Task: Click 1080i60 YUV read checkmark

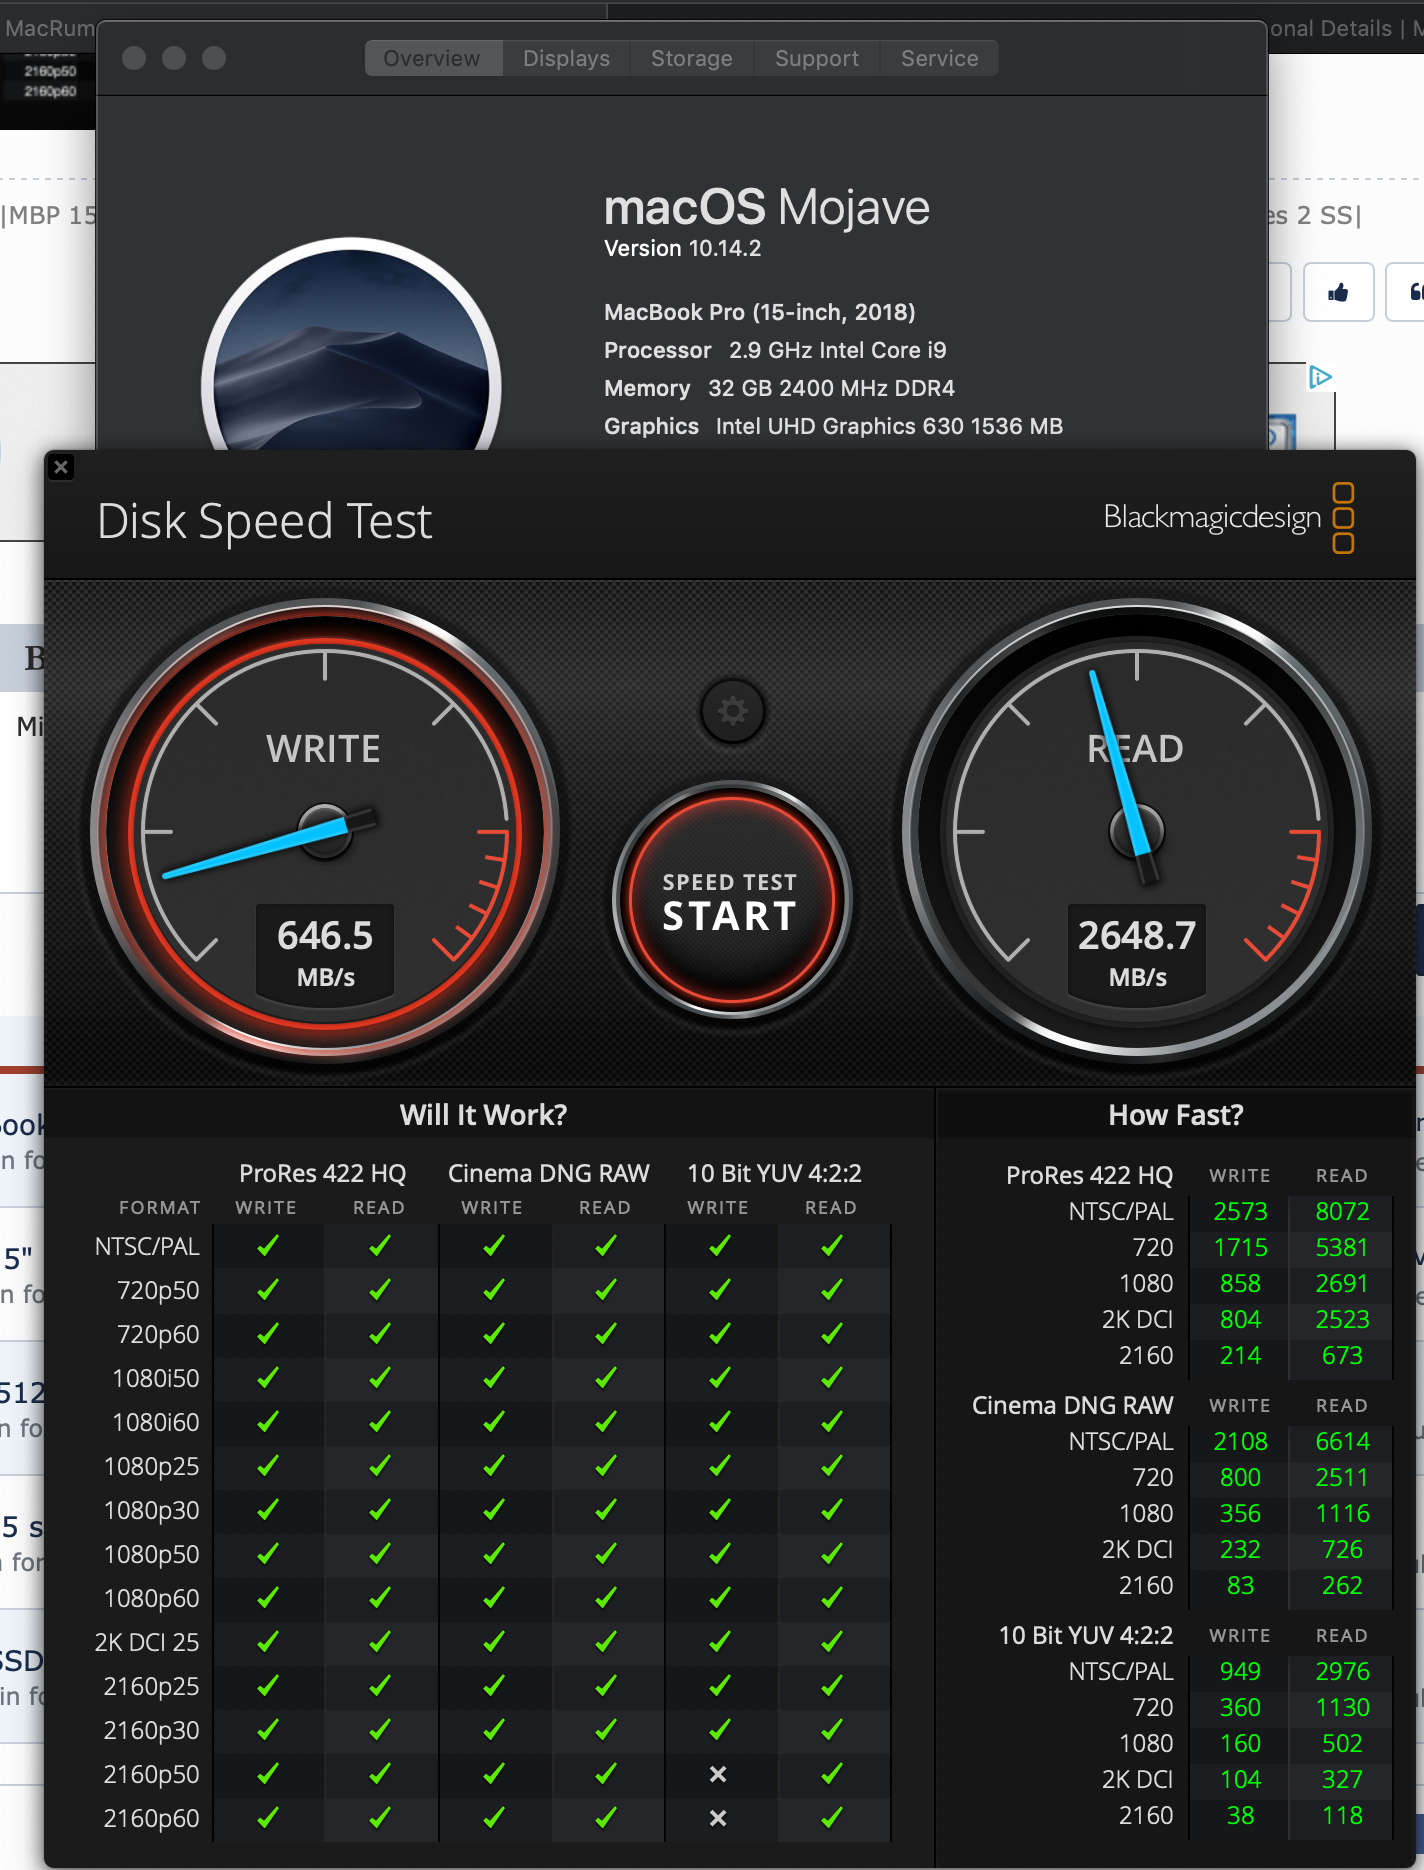Action: coord(831,1422)
